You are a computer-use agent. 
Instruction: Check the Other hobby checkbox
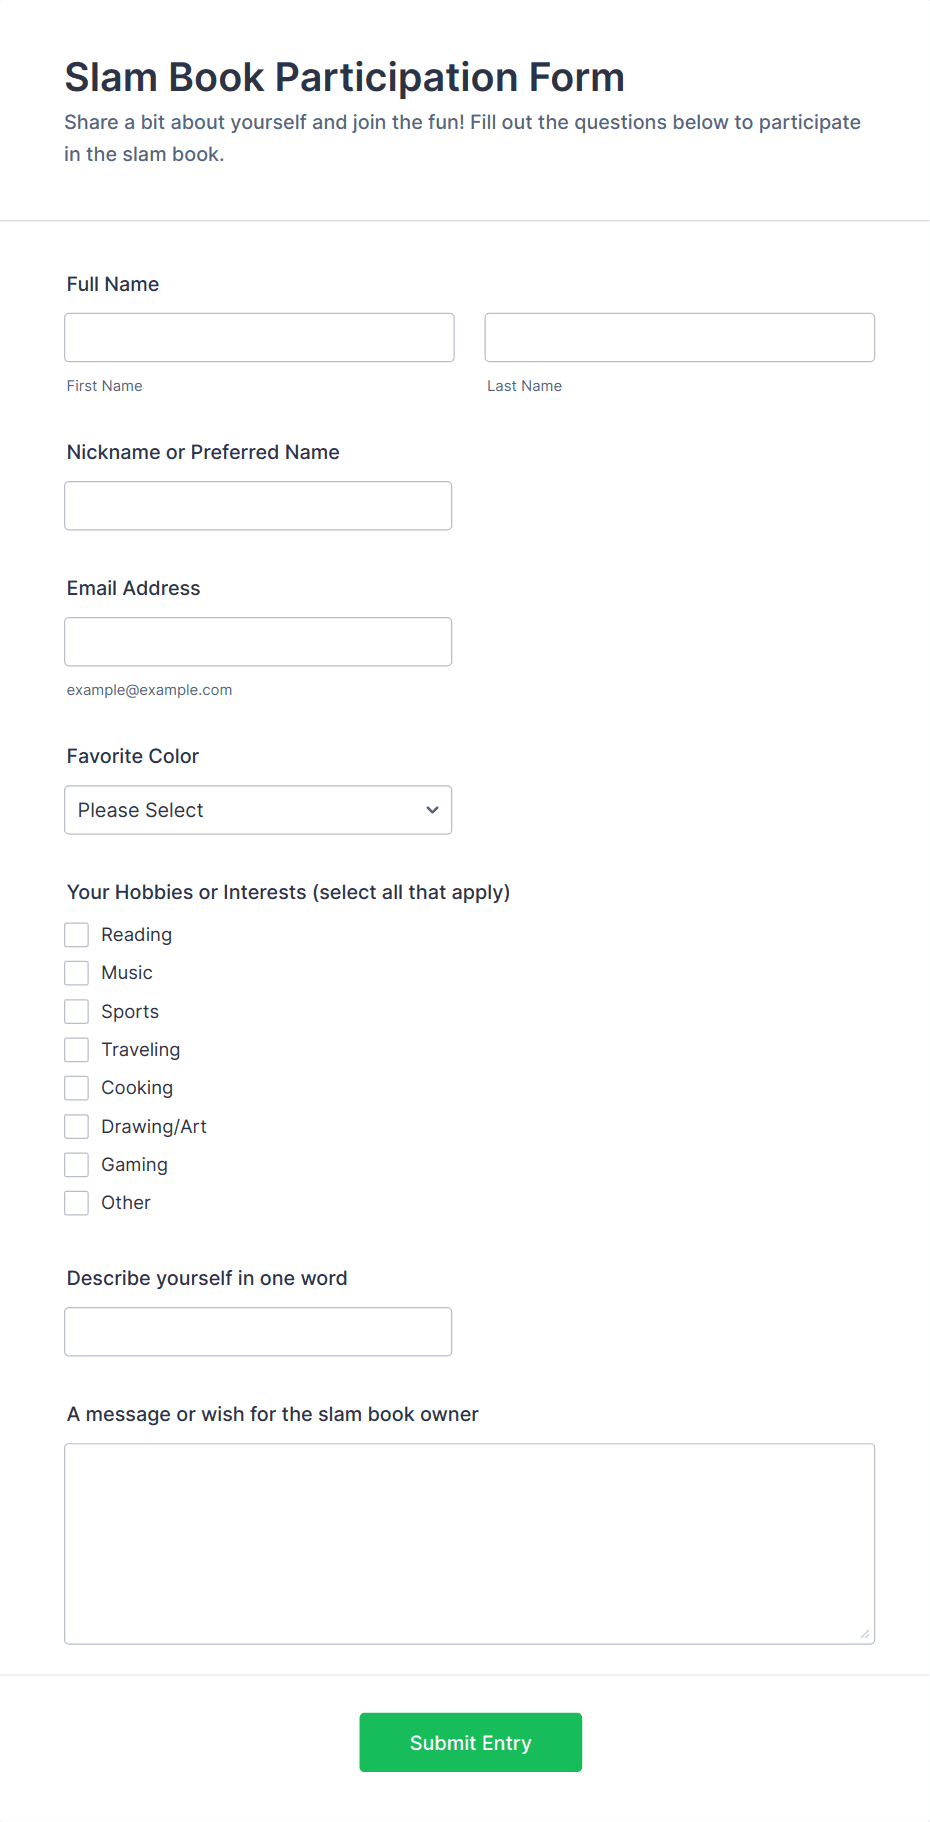click(77, 1203)
